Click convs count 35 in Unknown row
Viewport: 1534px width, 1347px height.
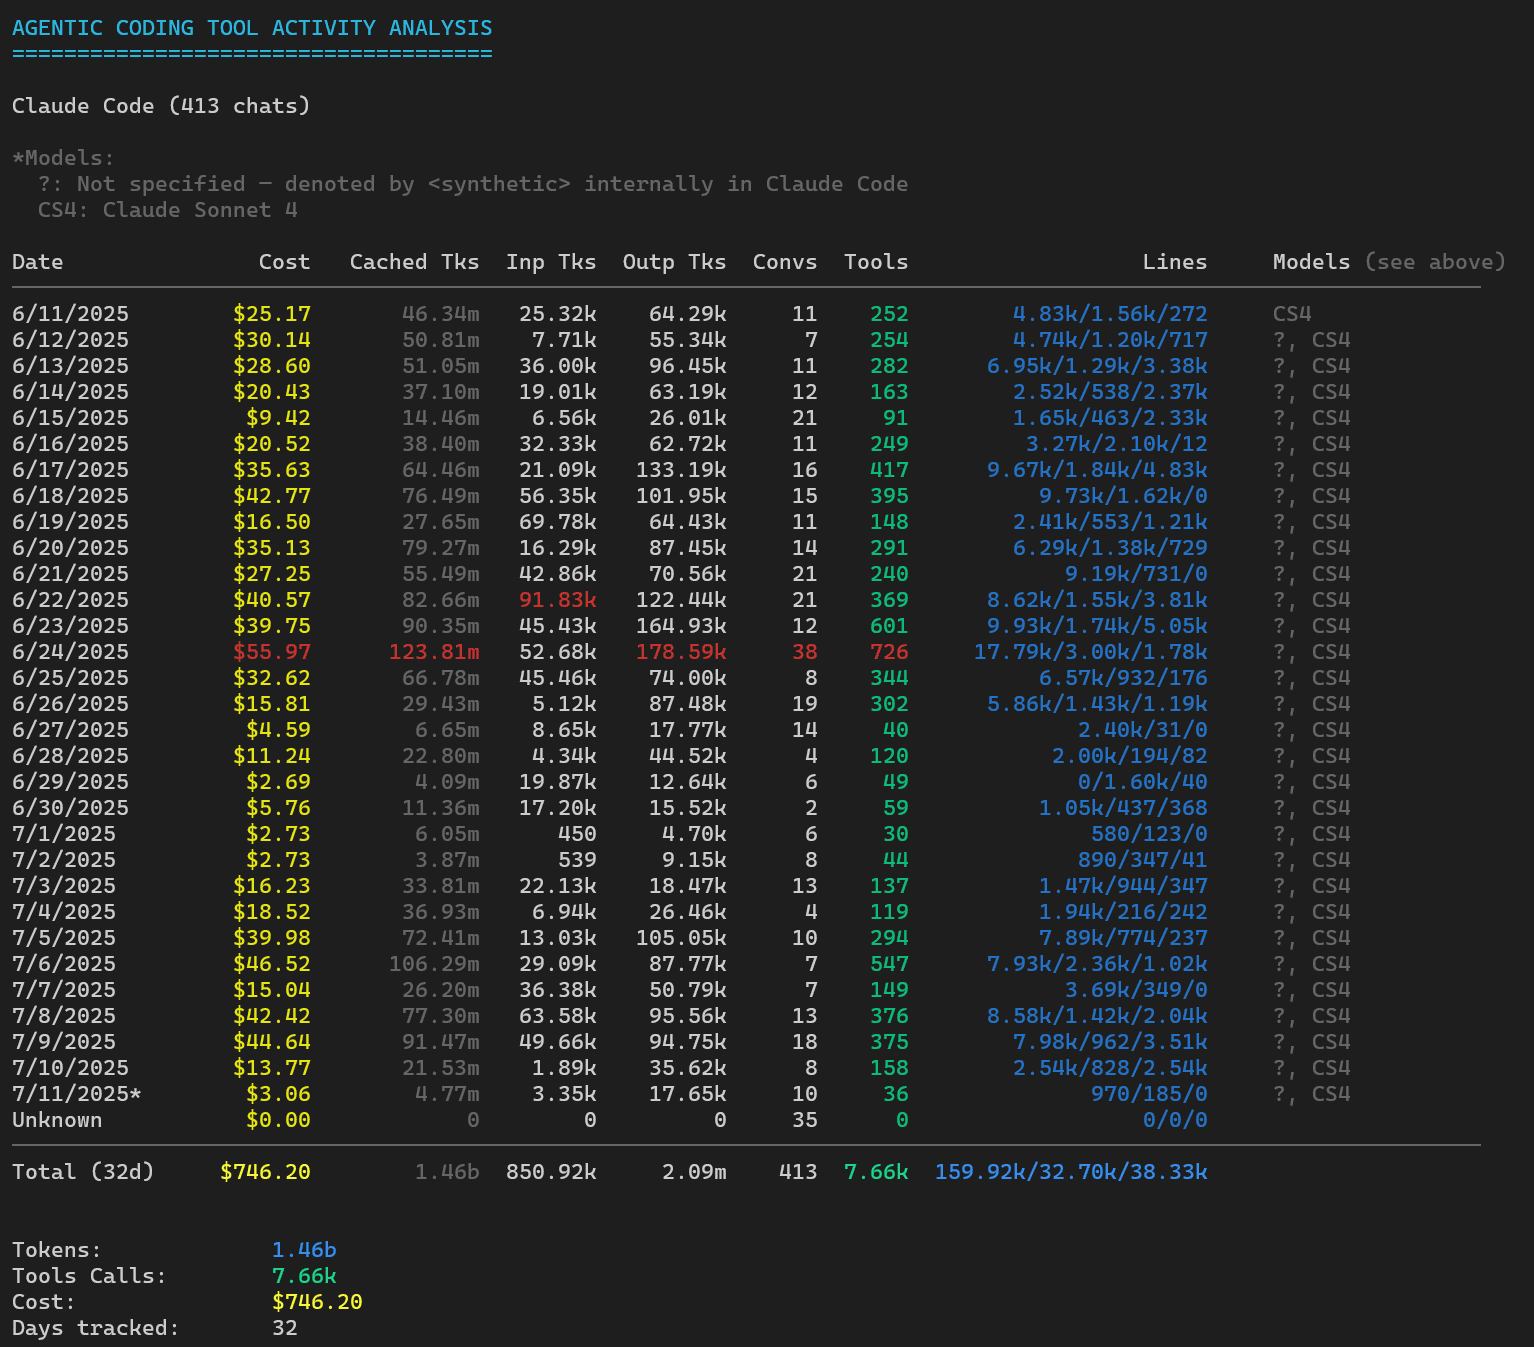[x=805, y=1120]
